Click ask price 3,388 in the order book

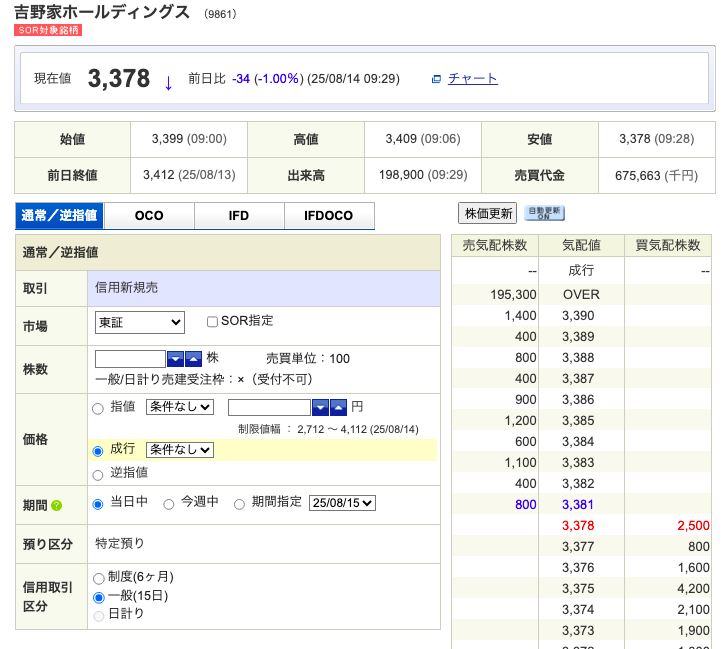click(578, 358)
